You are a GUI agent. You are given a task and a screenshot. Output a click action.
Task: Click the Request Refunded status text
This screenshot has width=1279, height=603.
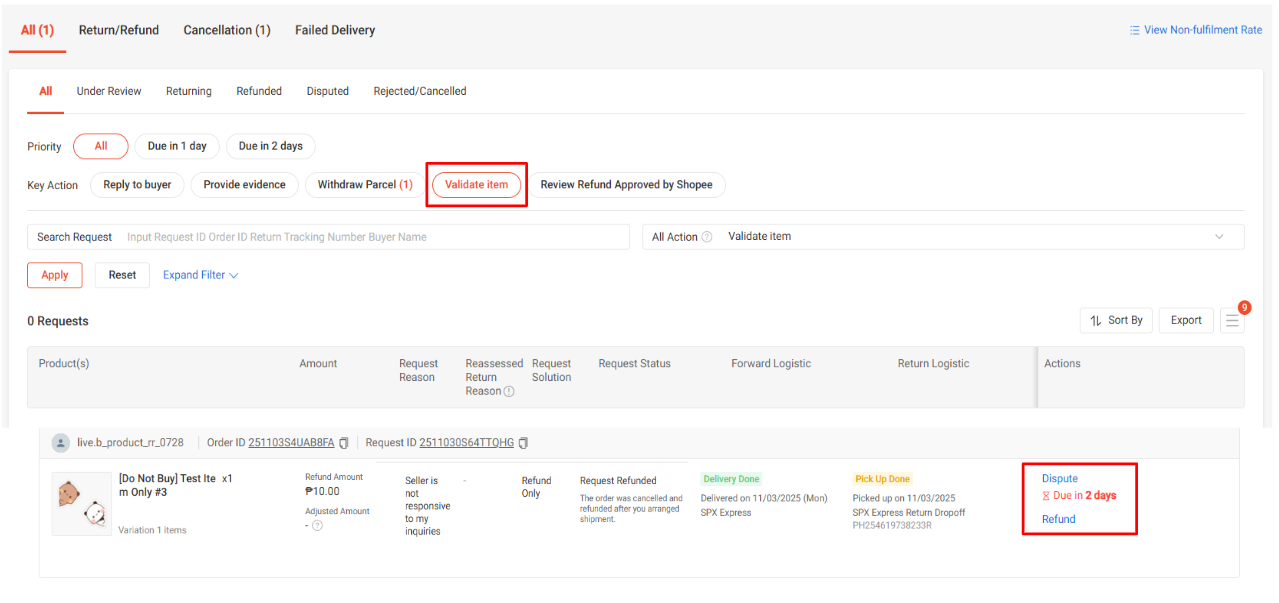tap(618, 481)
